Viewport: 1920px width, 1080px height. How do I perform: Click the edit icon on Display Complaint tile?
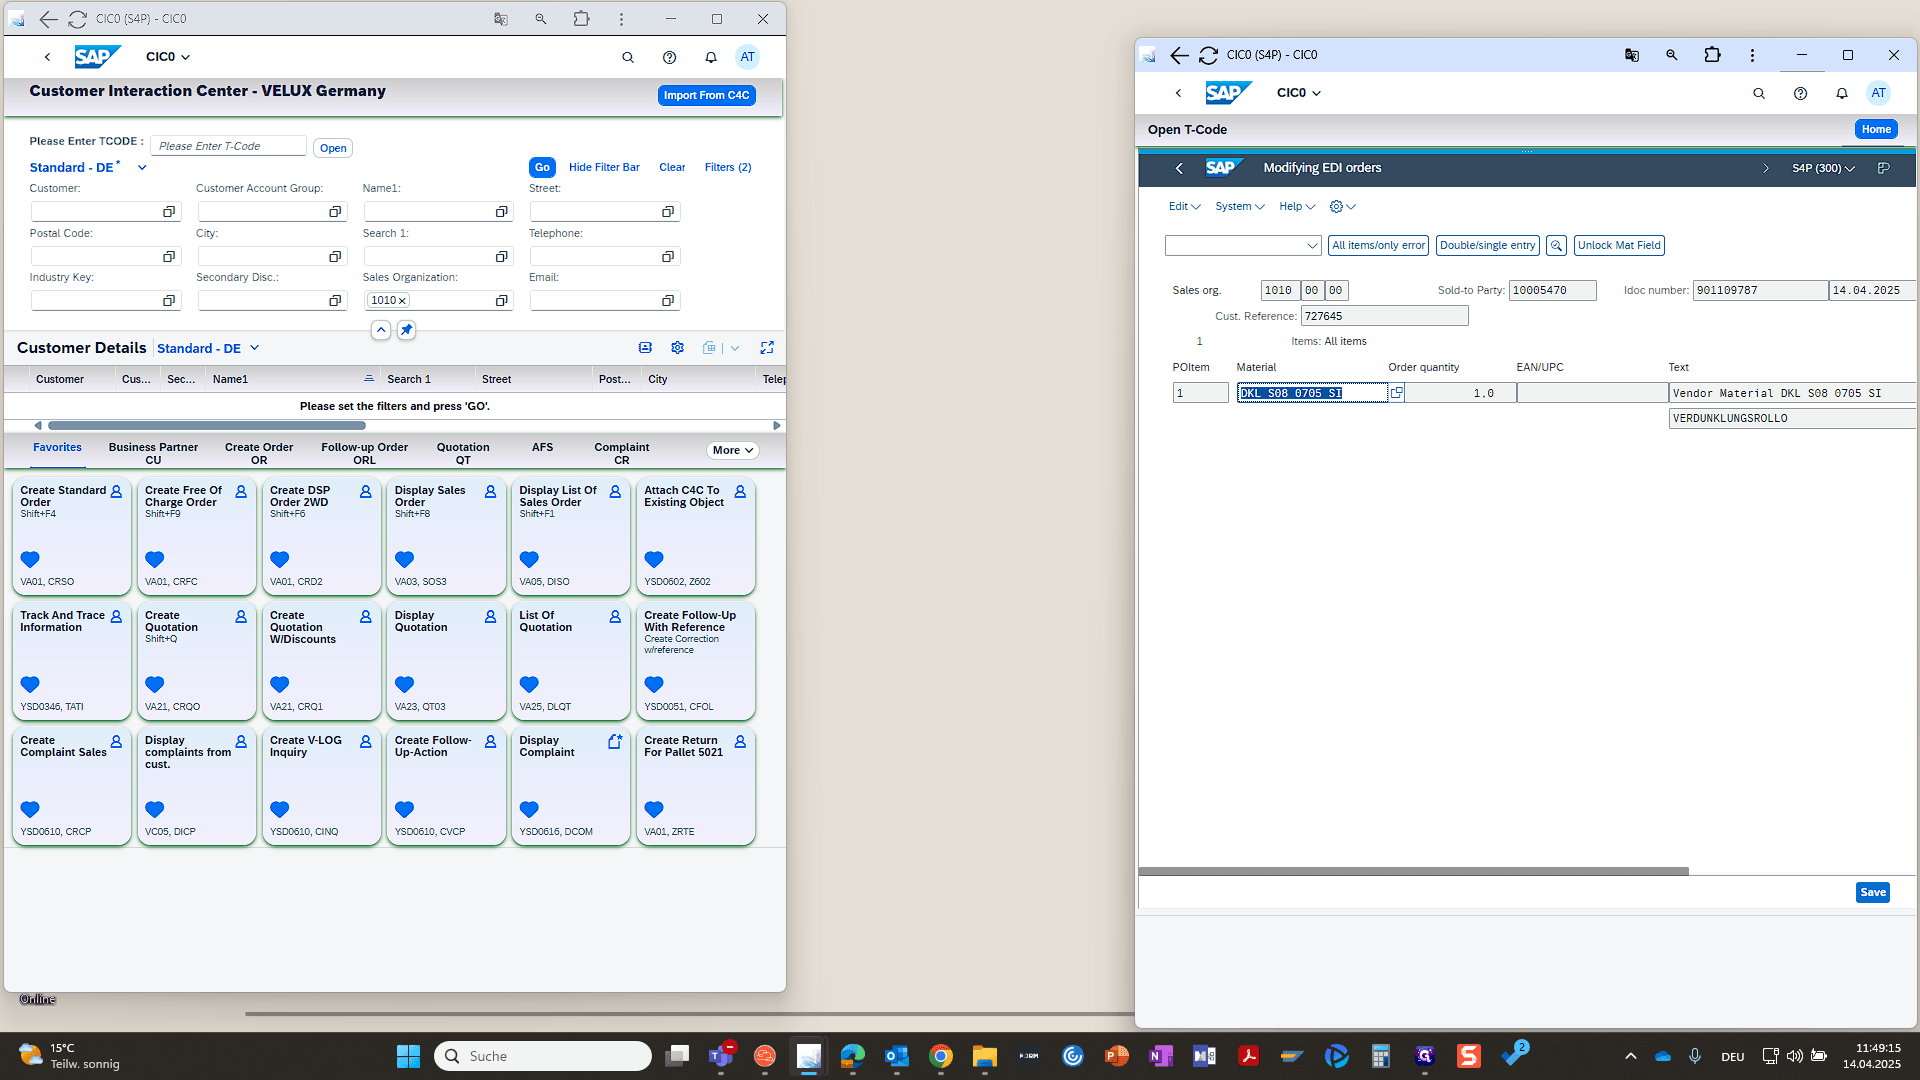tap(615, 742)
